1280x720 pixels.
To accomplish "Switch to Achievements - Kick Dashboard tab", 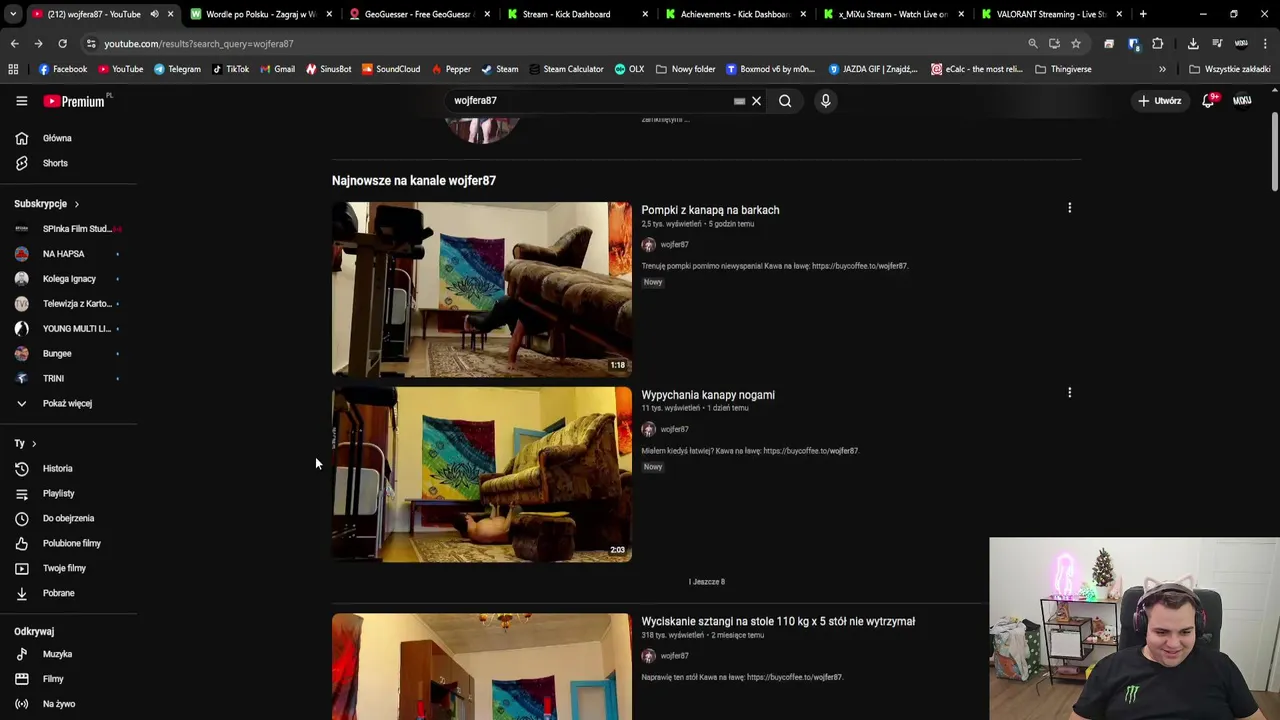I will click(735, 14).
